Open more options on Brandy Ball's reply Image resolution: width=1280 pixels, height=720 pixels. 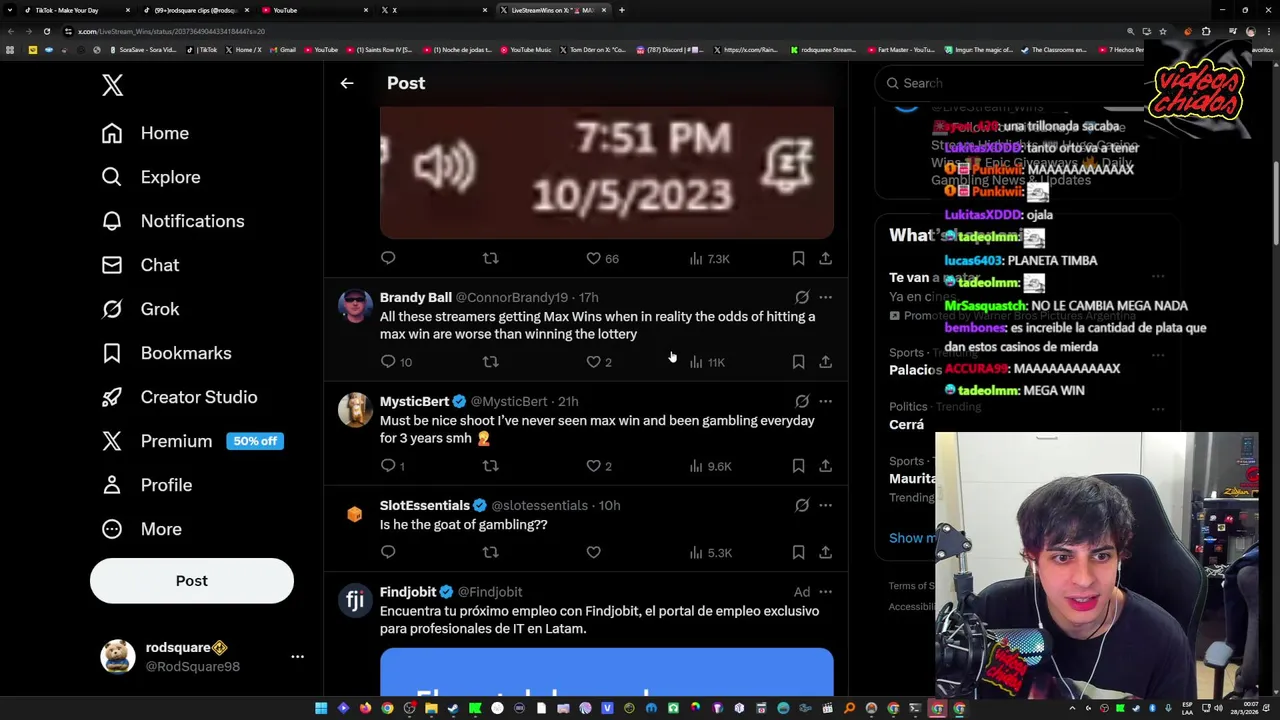click(825, 297)
